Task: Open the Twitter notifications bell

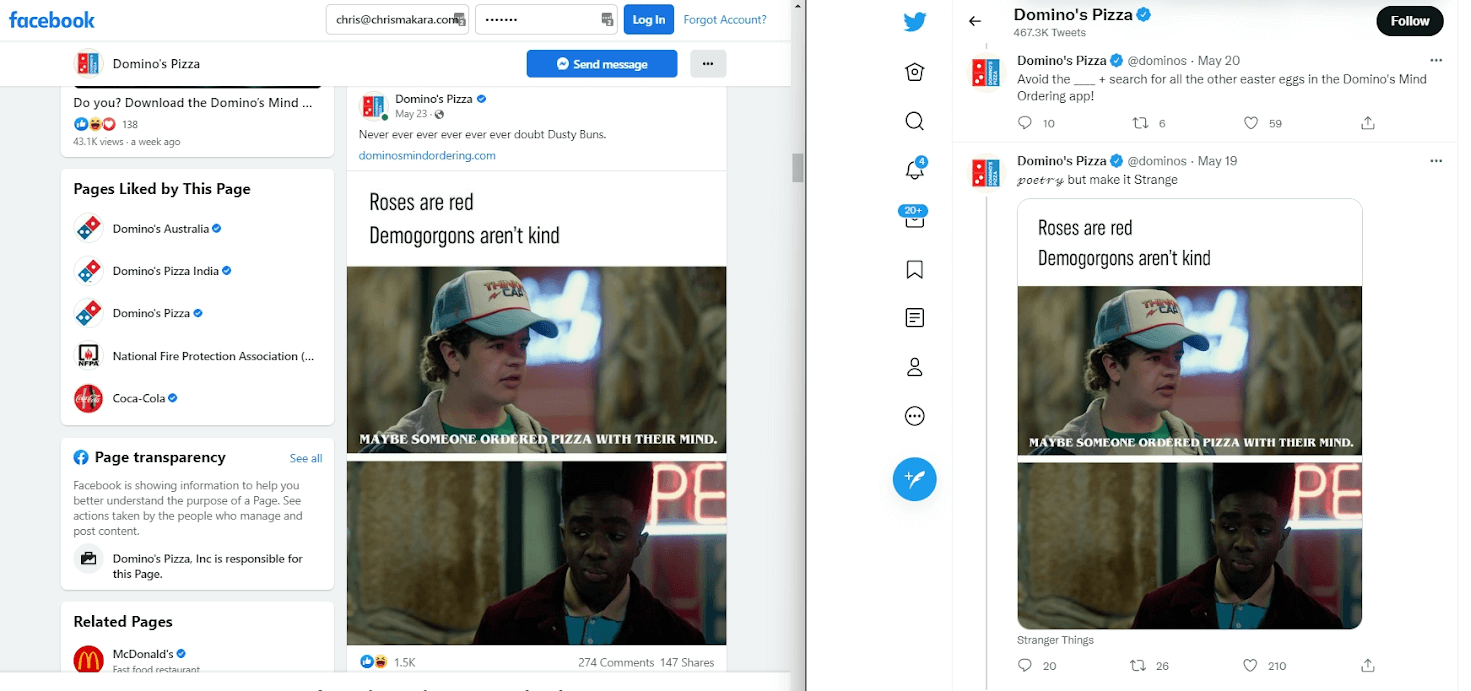Action: 914,171
